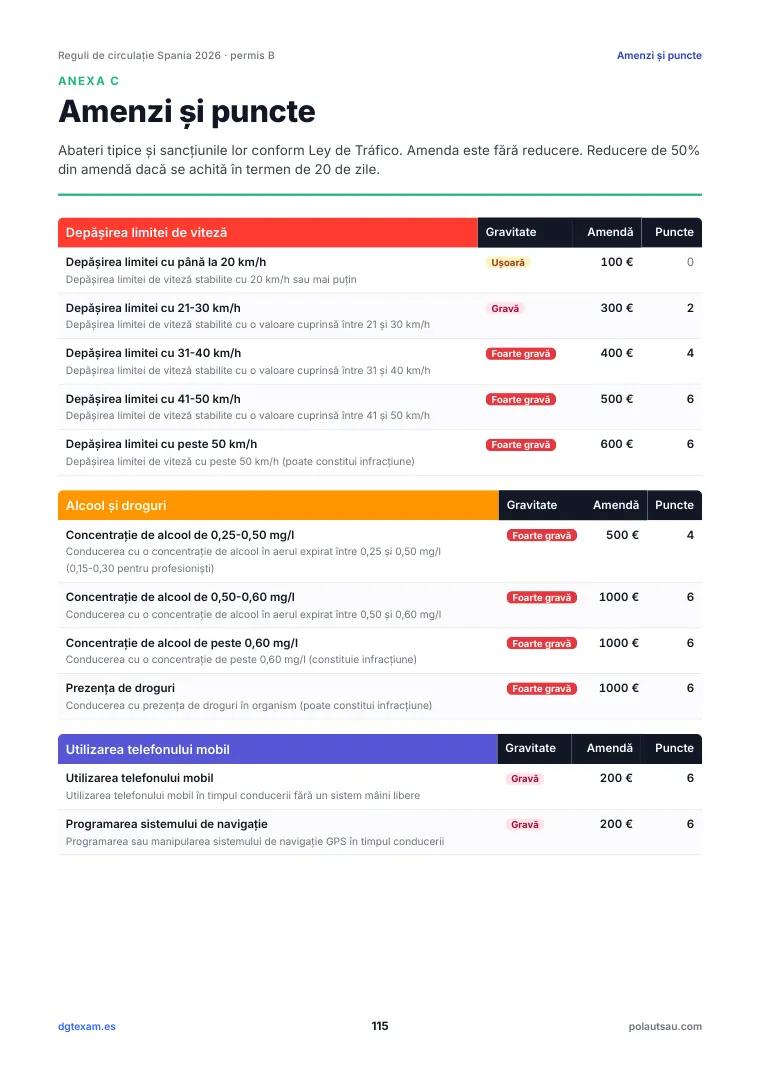Select the 'Alcool și droguri' section header
Viewport: 760px width, 1075px height.
(x=278, y=505)
